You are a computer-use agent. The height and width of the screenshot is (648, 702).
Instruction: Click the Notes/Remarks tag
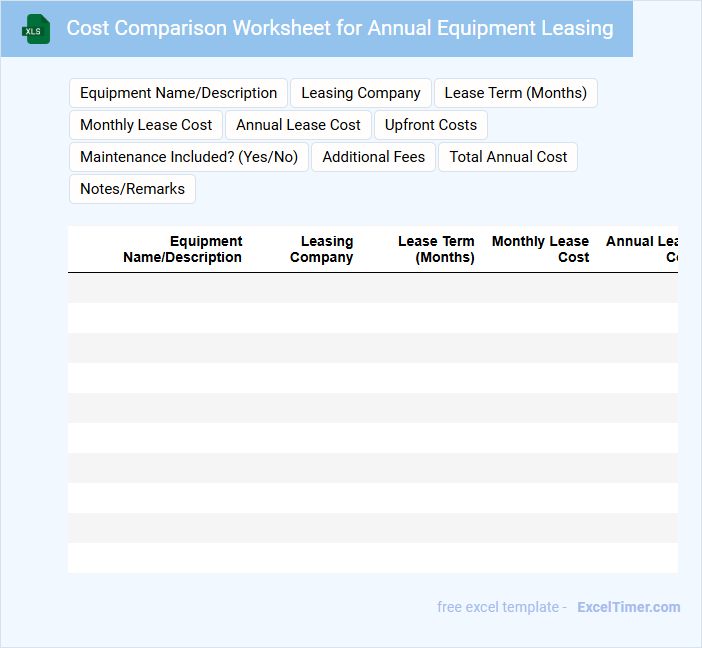[132, 189]
